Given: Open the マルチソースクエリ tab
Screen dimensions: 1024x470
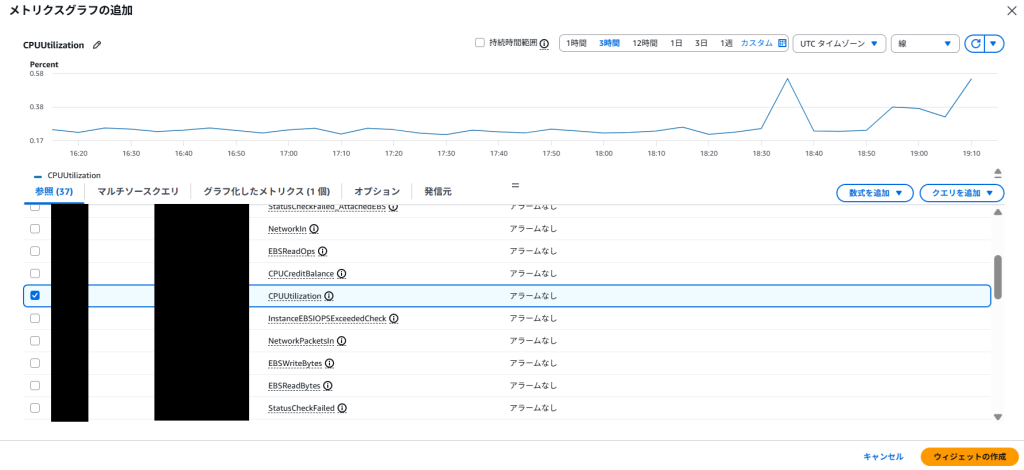Looking at the screenshot, I should [x=138, y=191].
